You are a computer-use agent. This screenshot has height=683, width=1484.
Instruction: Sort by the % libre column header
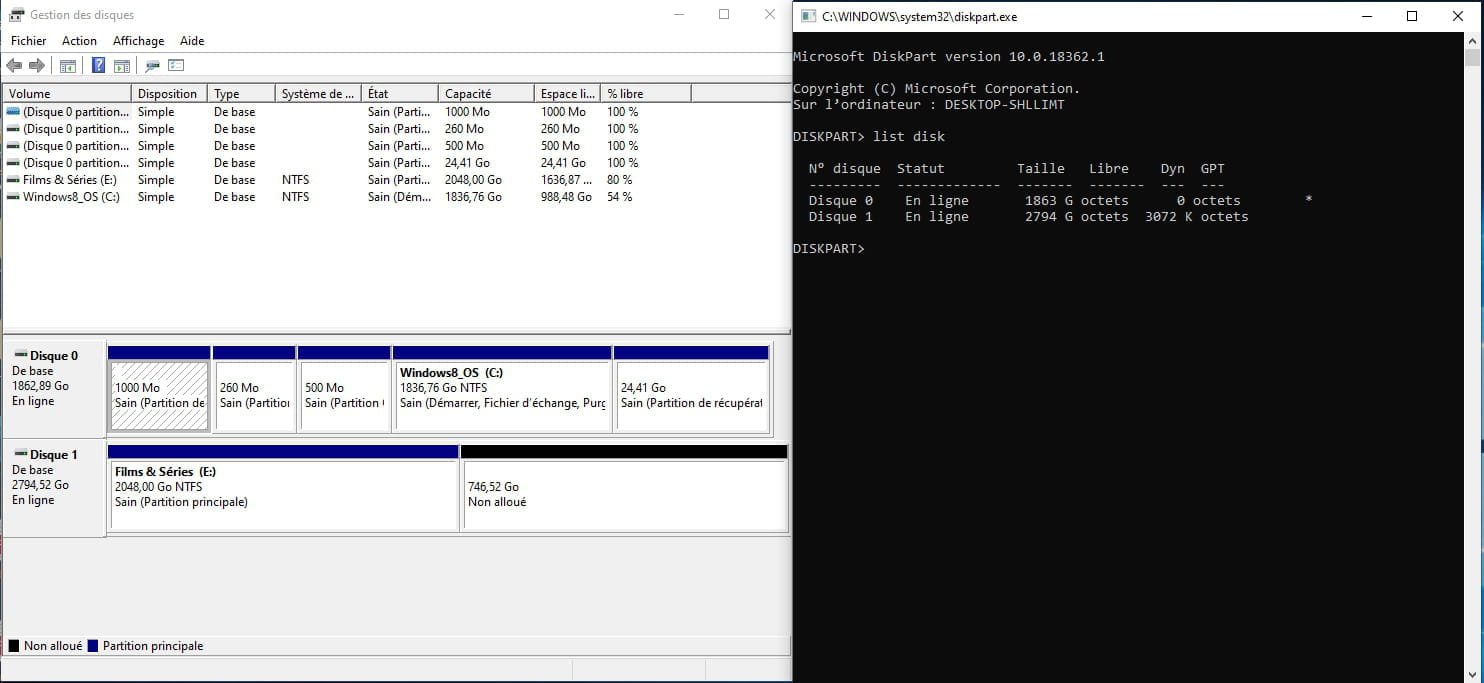(x=646, y=94)
